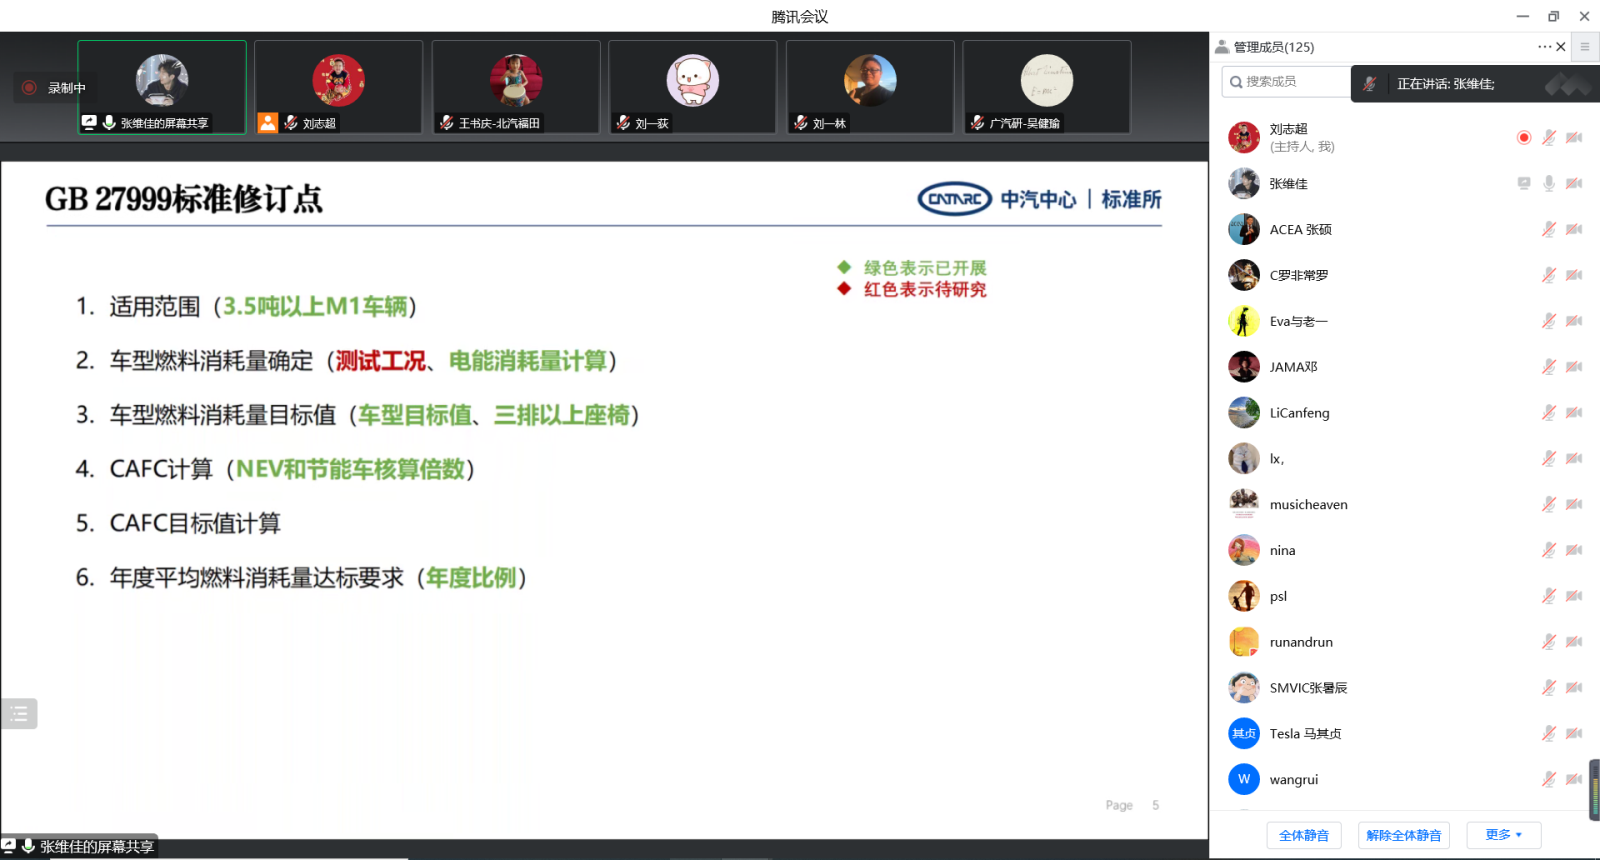
Task: Click the muted mic icon in speaking banner
Action: tap(1370, 84)
